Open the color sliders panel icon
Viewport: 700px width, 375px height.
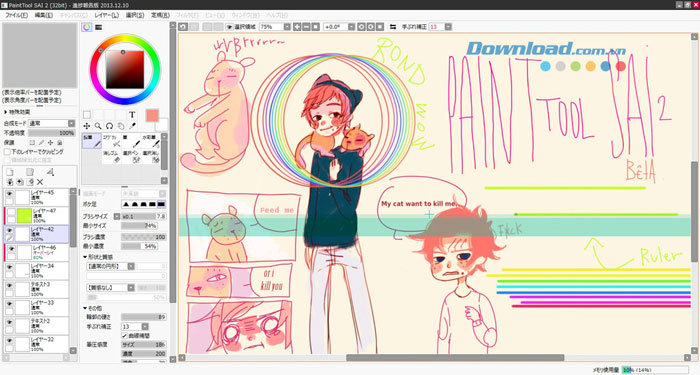(x=99, y=27)
